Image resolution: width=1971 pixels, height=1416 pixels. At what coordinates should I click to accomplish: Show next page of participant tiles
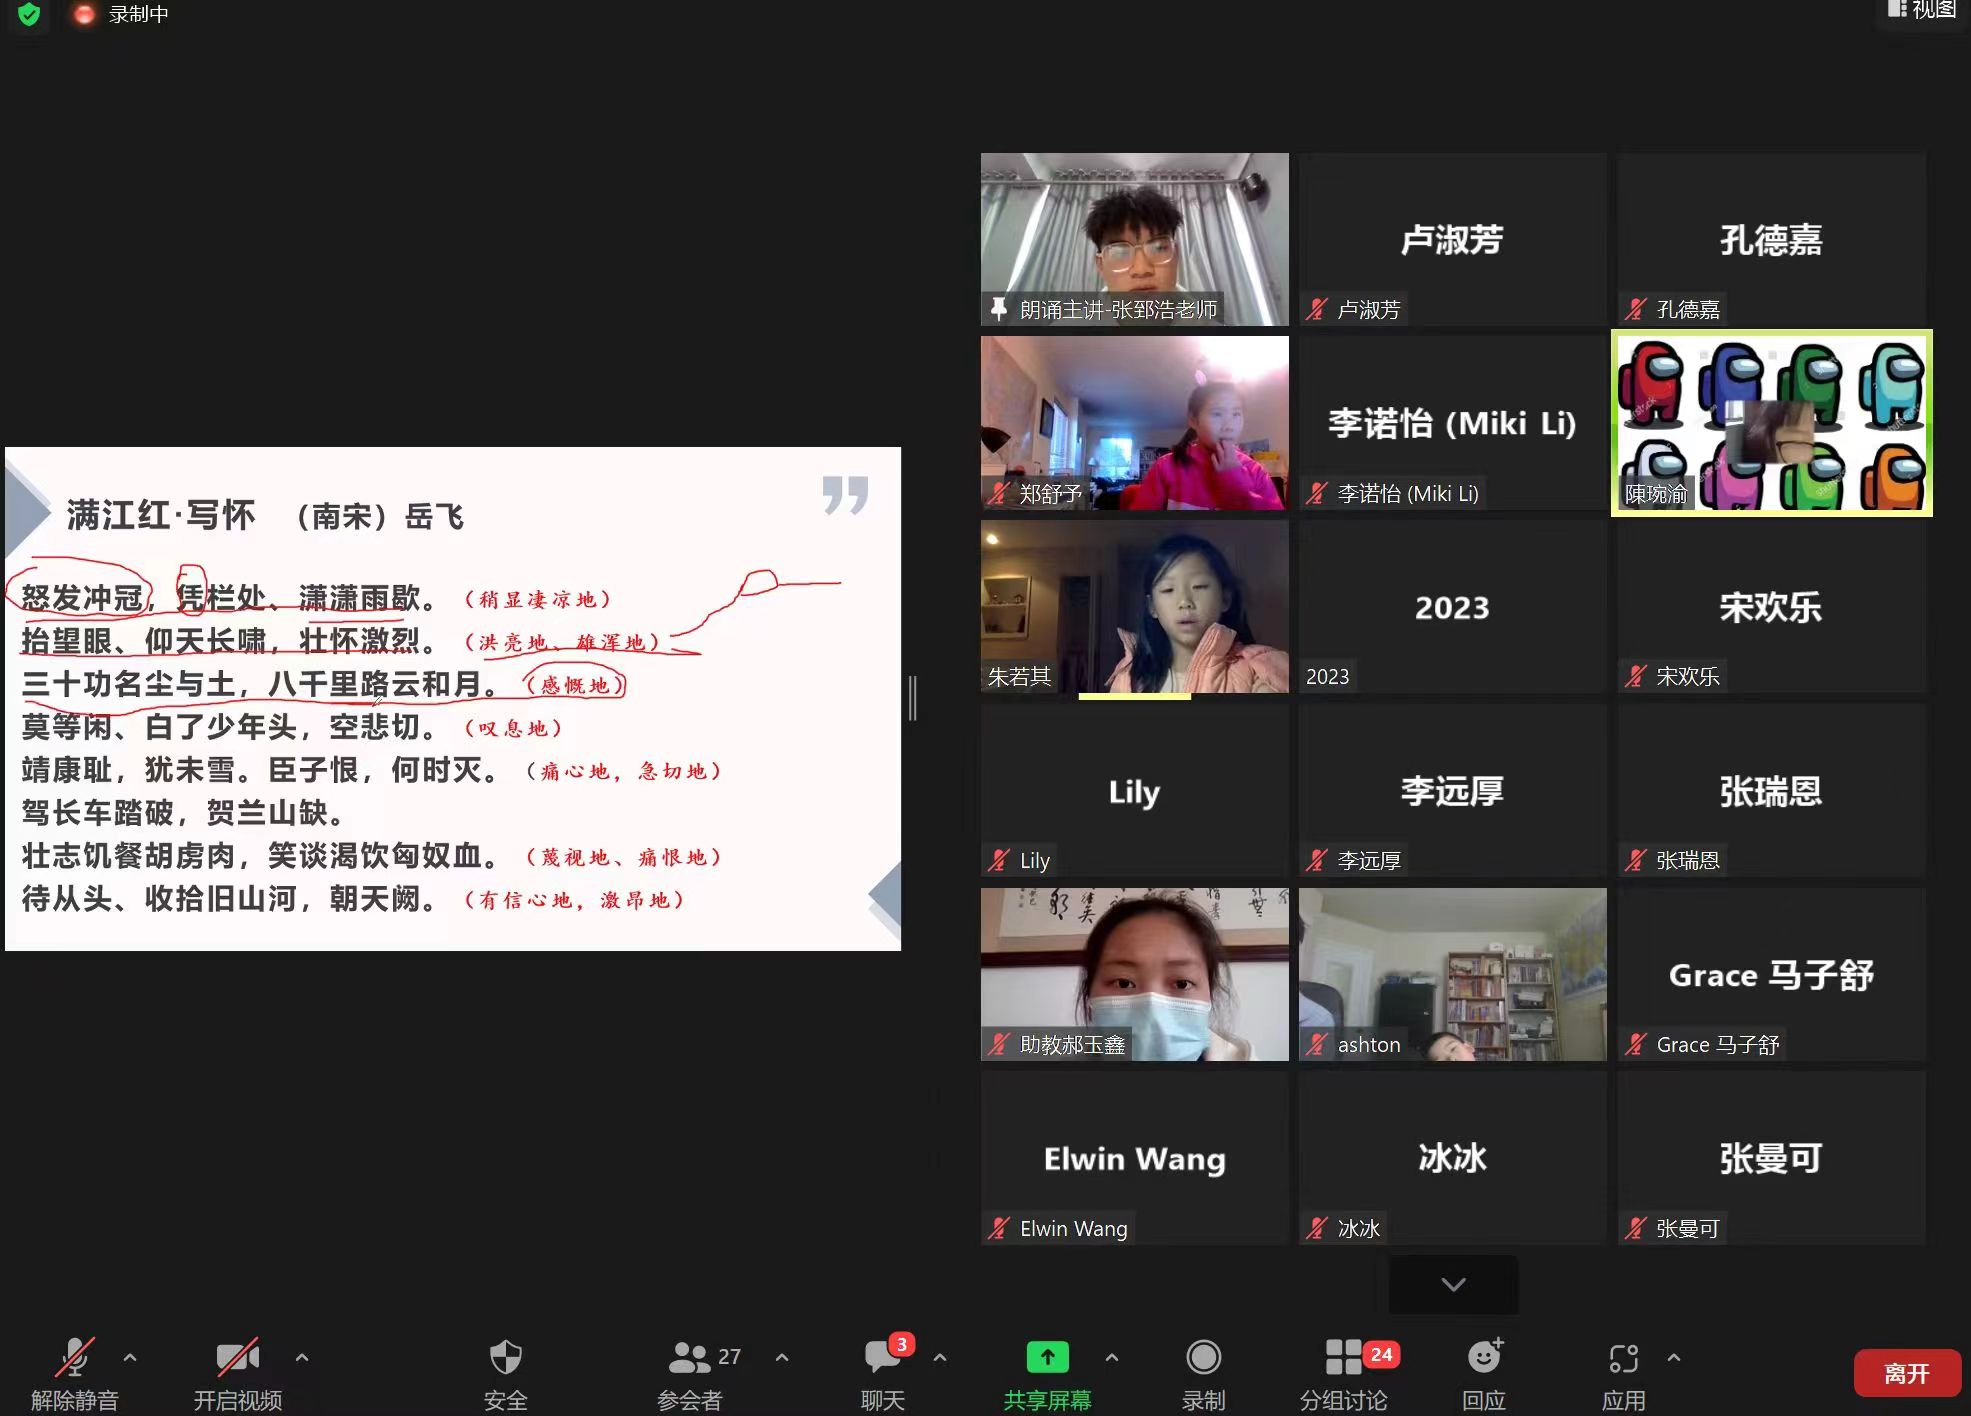pos(1453,1285)
